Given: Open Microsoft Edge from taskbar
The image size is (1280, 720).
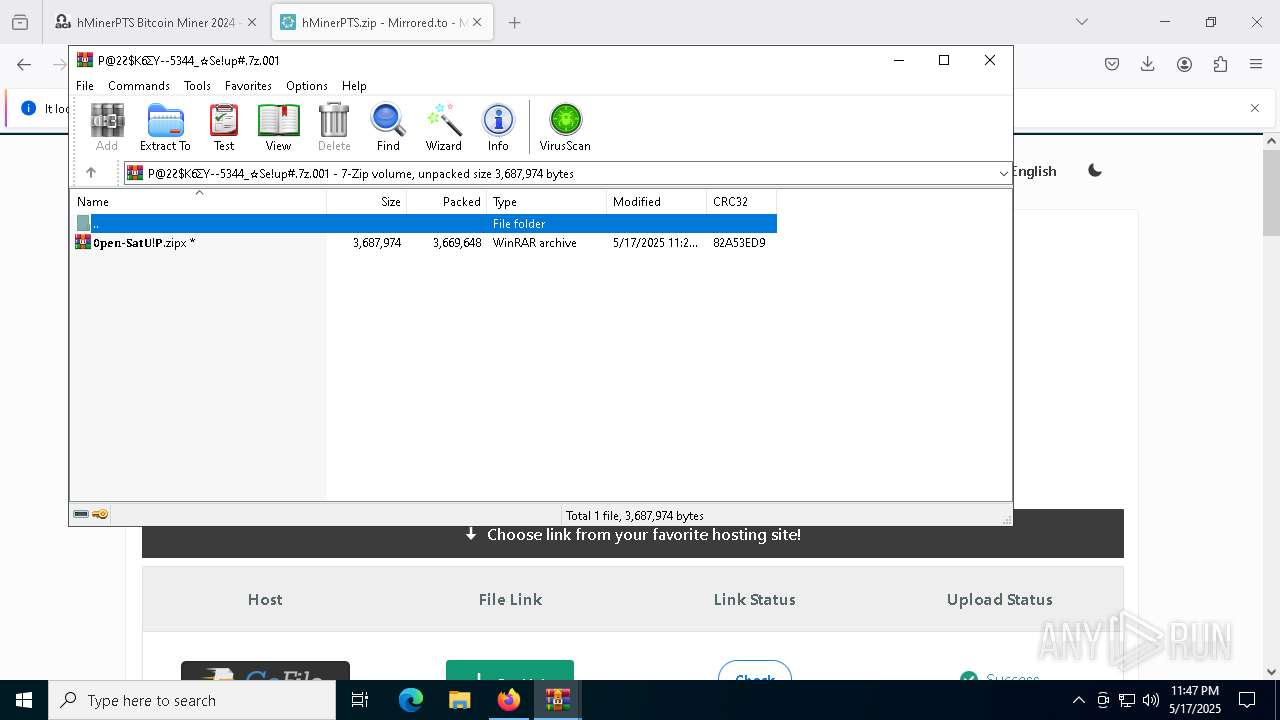Looking at the screenshot, I should coord(411,700).
